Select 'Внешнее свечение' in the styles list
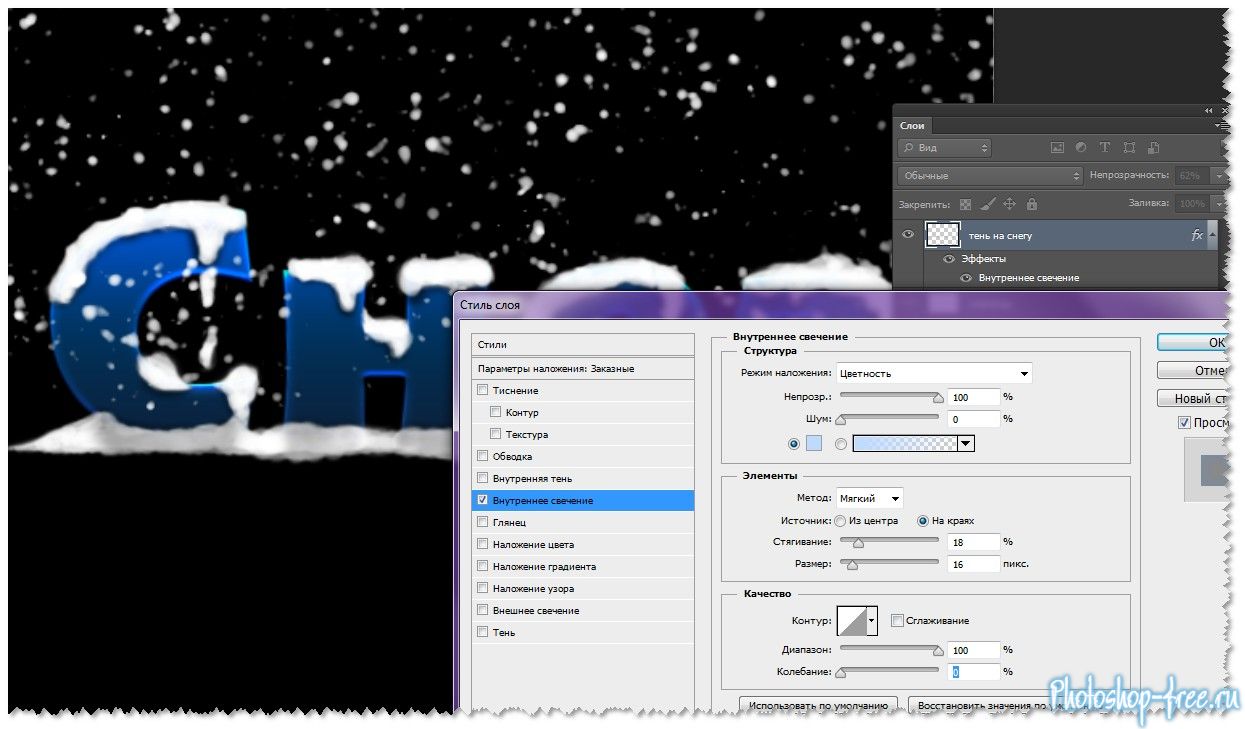Screen dimensions: 1245x729 [535, 611]
